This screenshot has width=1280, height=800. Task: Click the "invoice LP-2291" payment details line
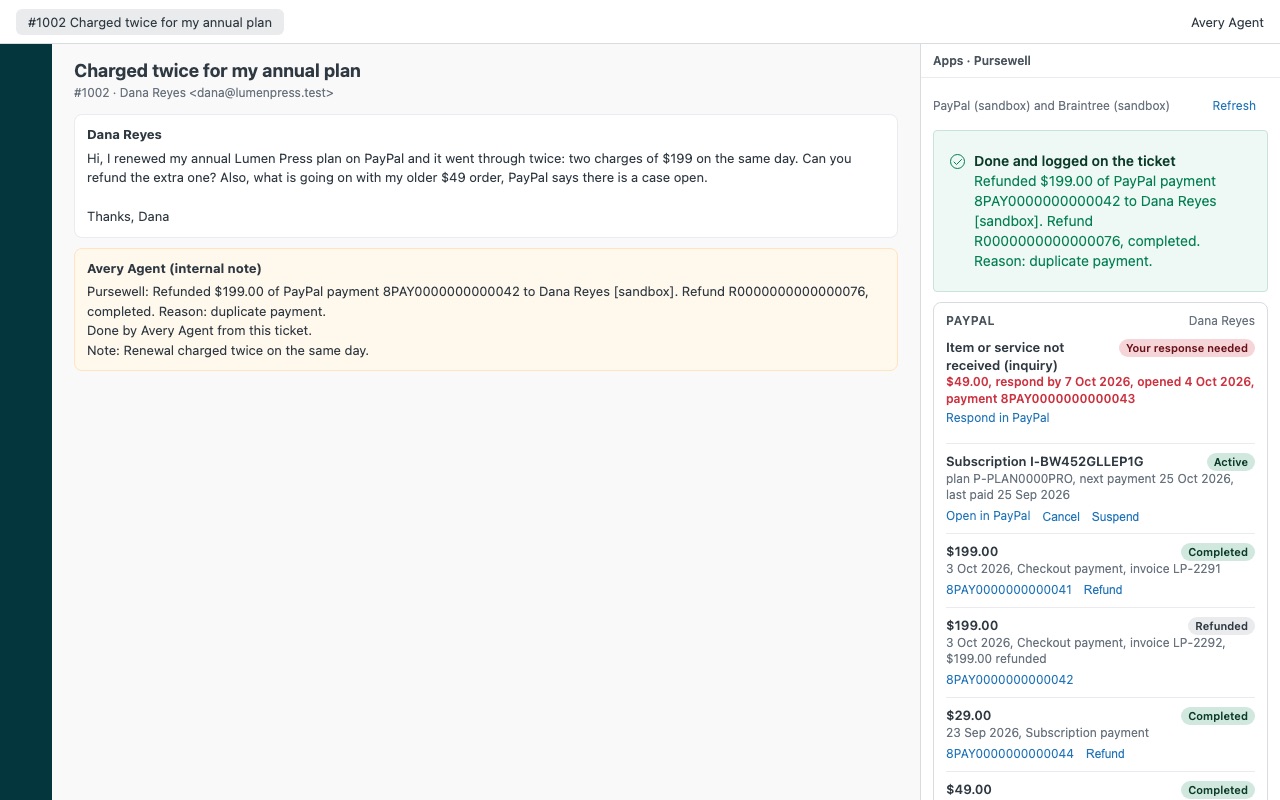pyautogui.click(x=1083, y=569)
